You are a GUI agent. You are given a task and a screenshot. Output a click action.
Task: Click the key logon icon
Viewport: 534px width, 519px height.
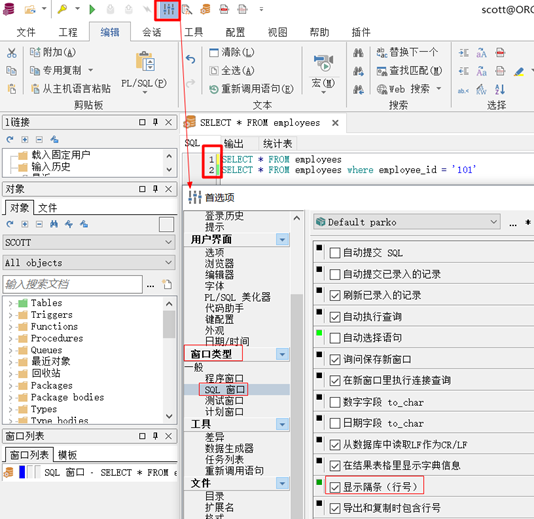pos(62,9)
